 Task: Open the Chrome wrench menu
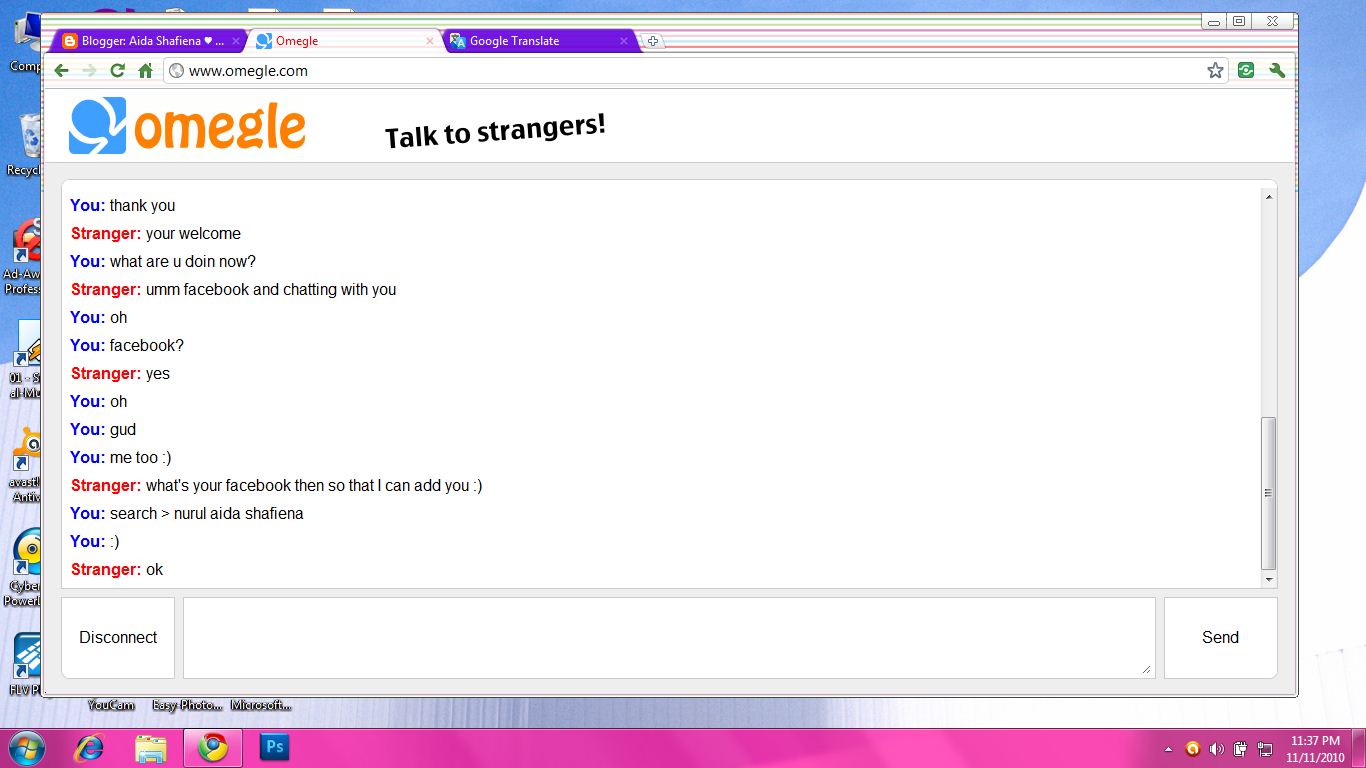[1277, 70]
